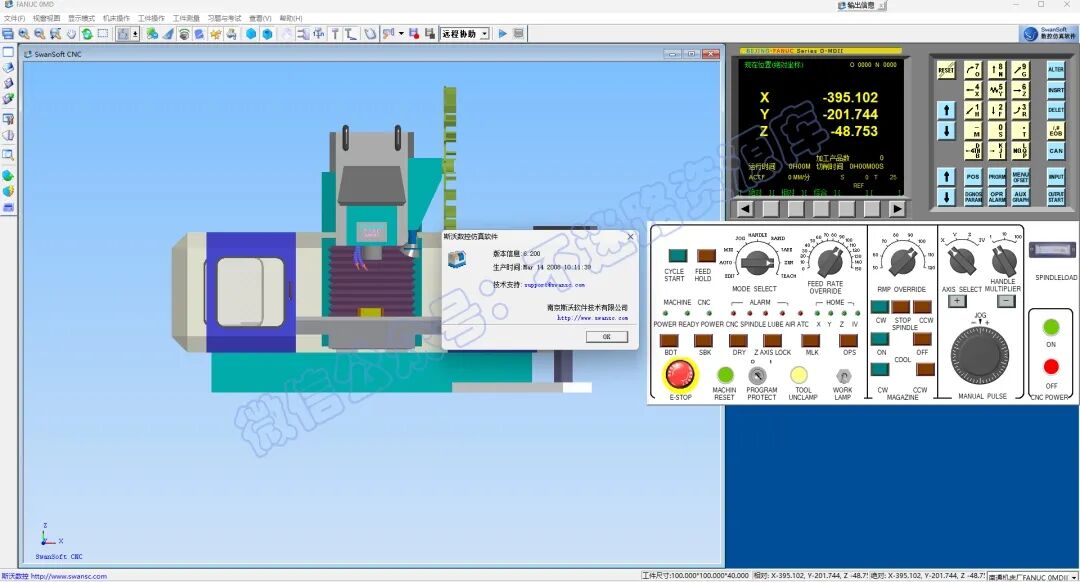Click the POS key on FANUC keypad
The height and width of the screenshot is (582, 1080).
coord(973,177)
